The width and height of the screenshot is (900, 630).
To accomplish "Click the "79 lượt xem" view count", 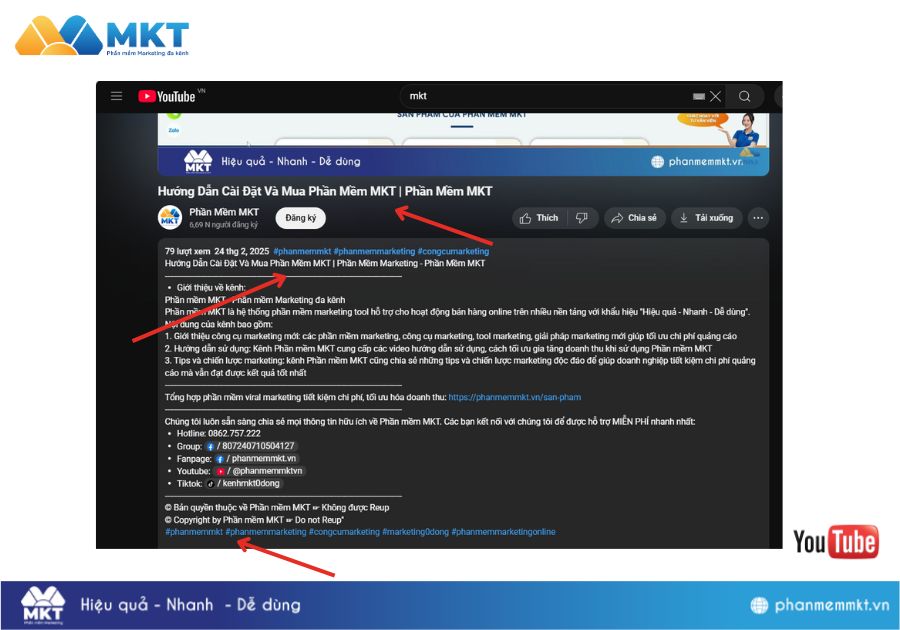I will pyautogui.click(x=188, y=251).
